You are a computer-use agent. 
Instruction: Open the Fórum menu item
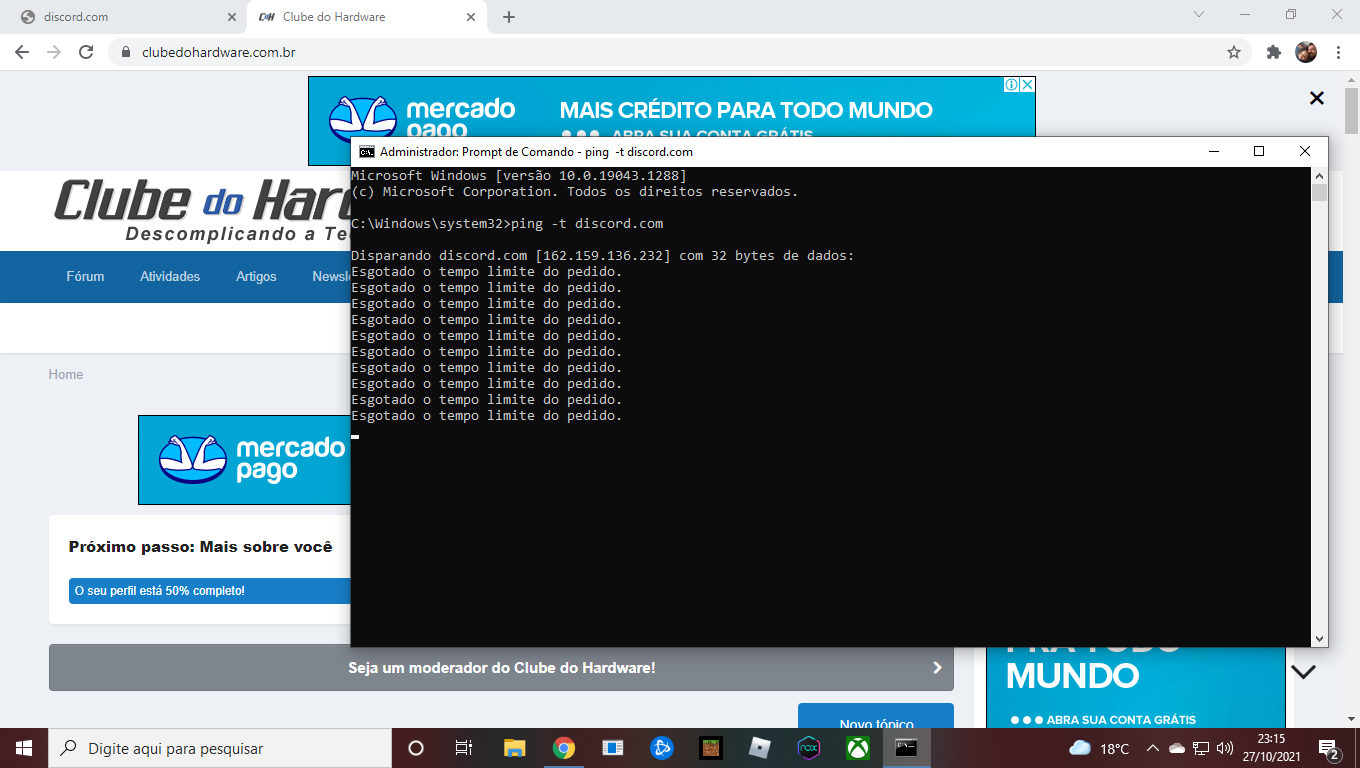pyautogui.click(x=85, y=276)
